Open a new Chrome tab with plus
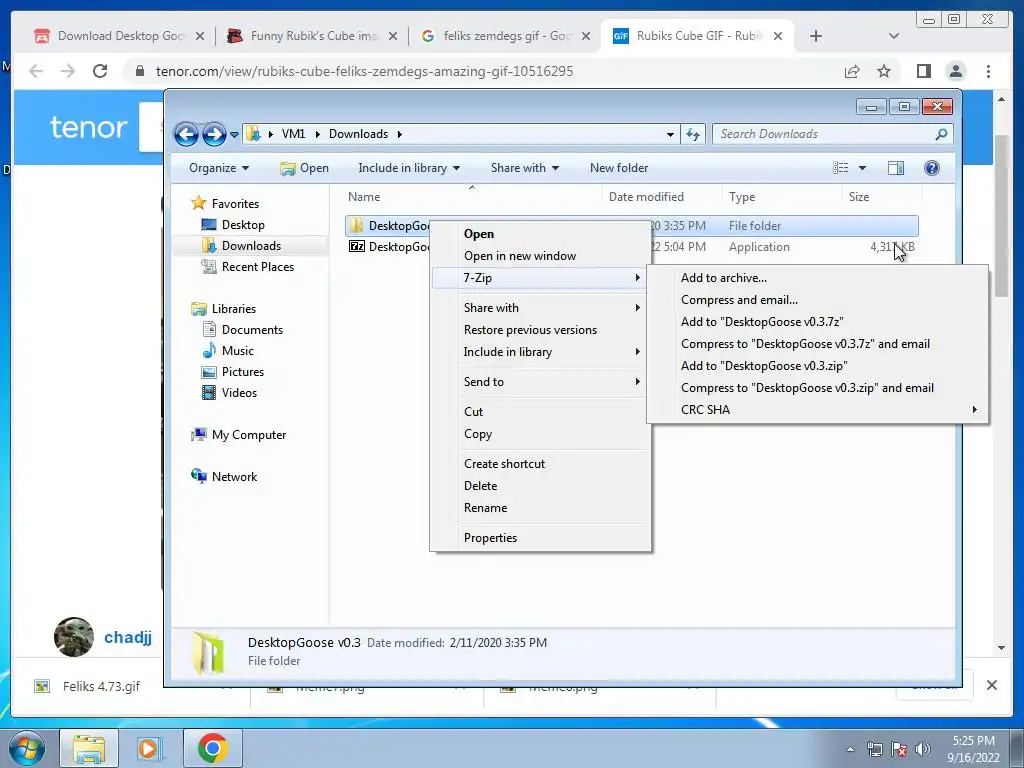 tap(816, 36)
